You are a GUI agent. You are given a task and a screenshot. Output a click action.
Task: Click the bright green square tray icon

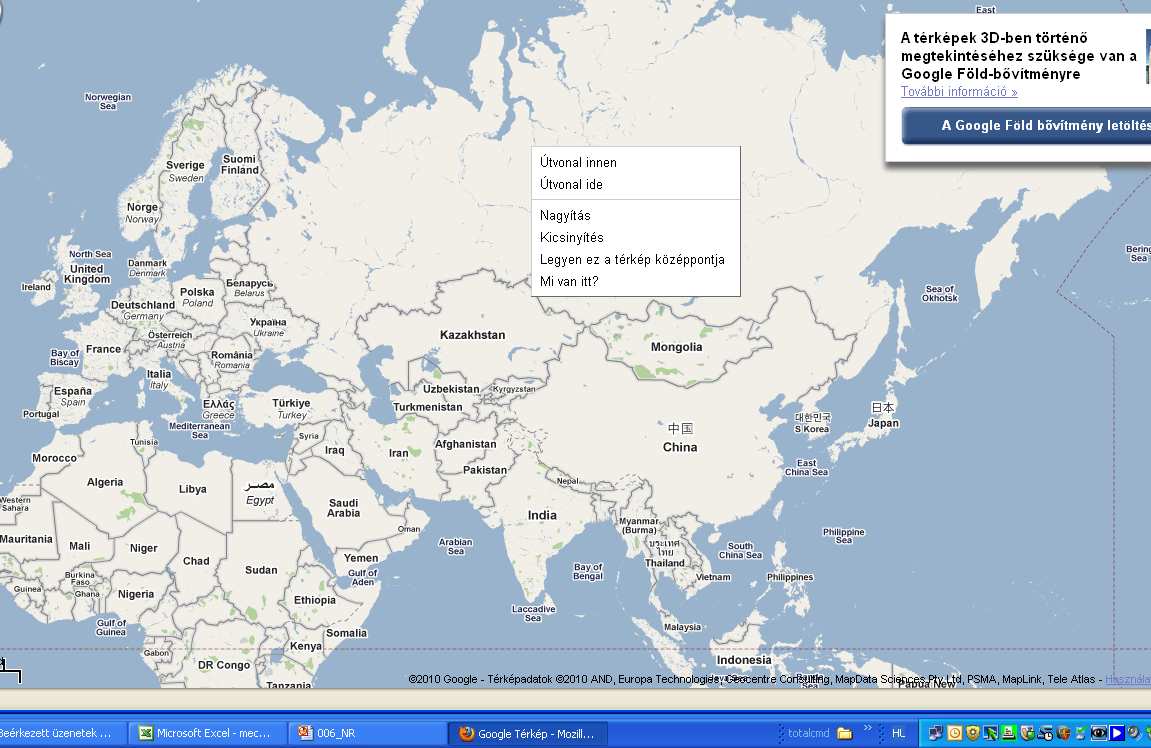(x=1009, y=733)
